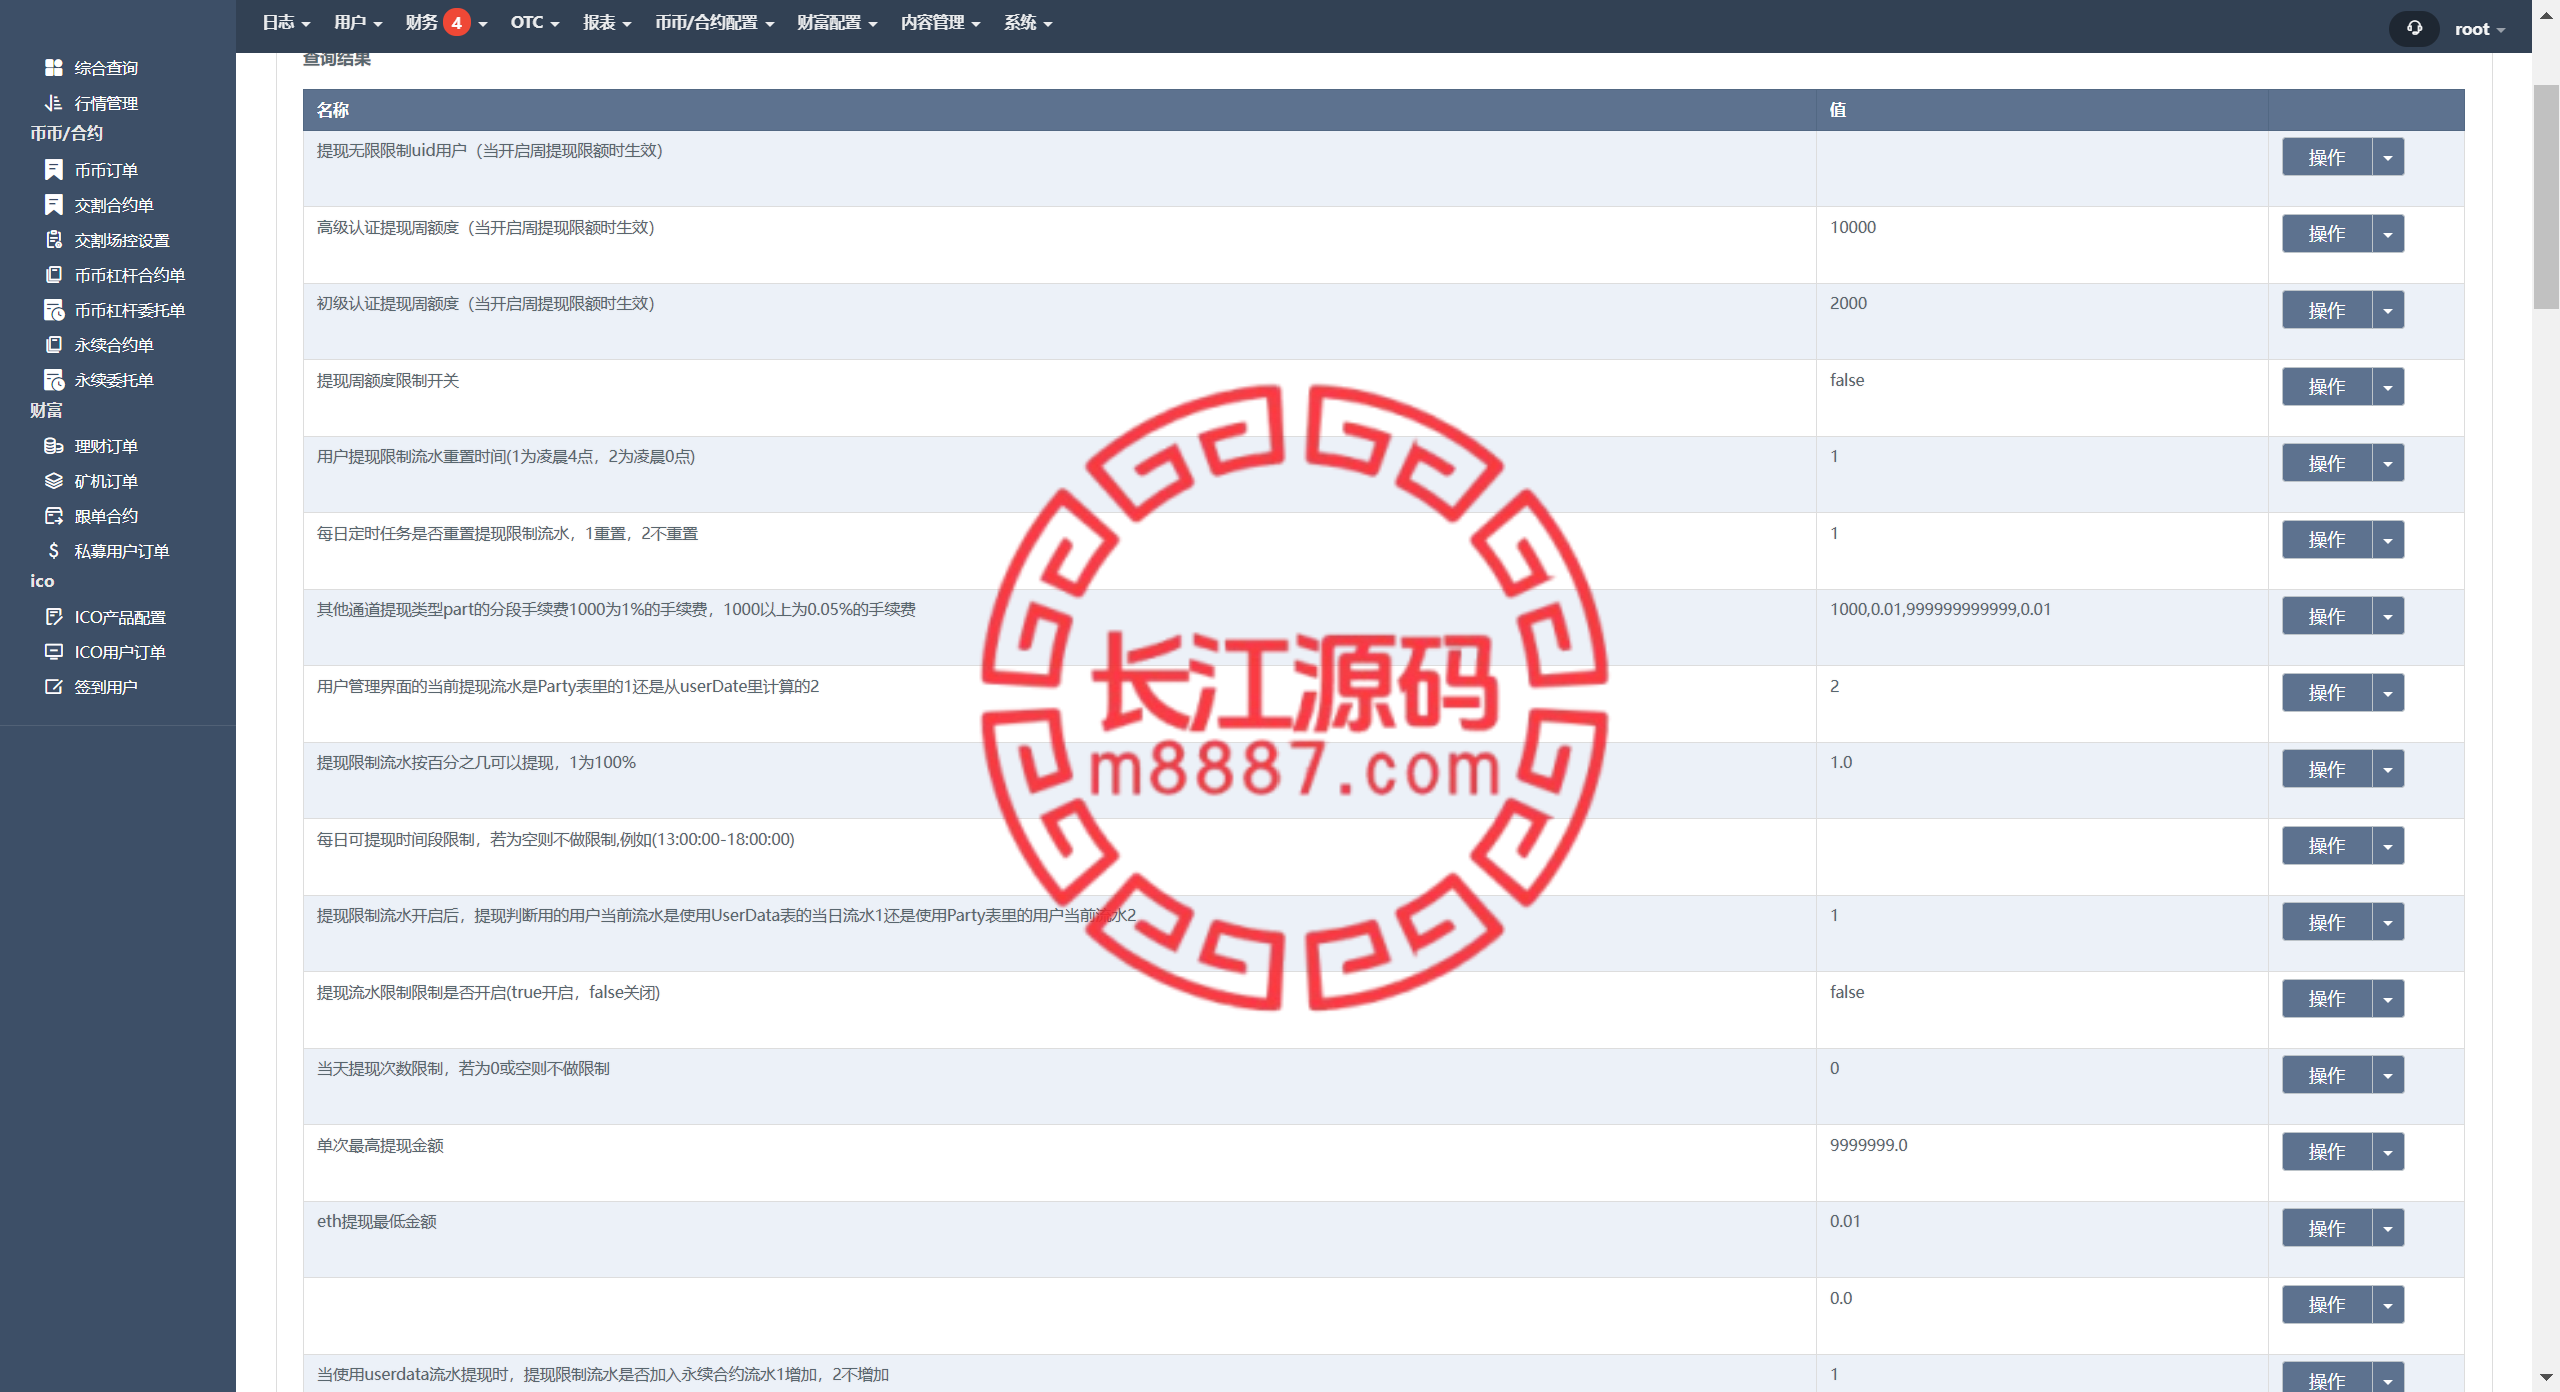Click 操作 button for 每日定时任务 row

tap(2327, 540)
